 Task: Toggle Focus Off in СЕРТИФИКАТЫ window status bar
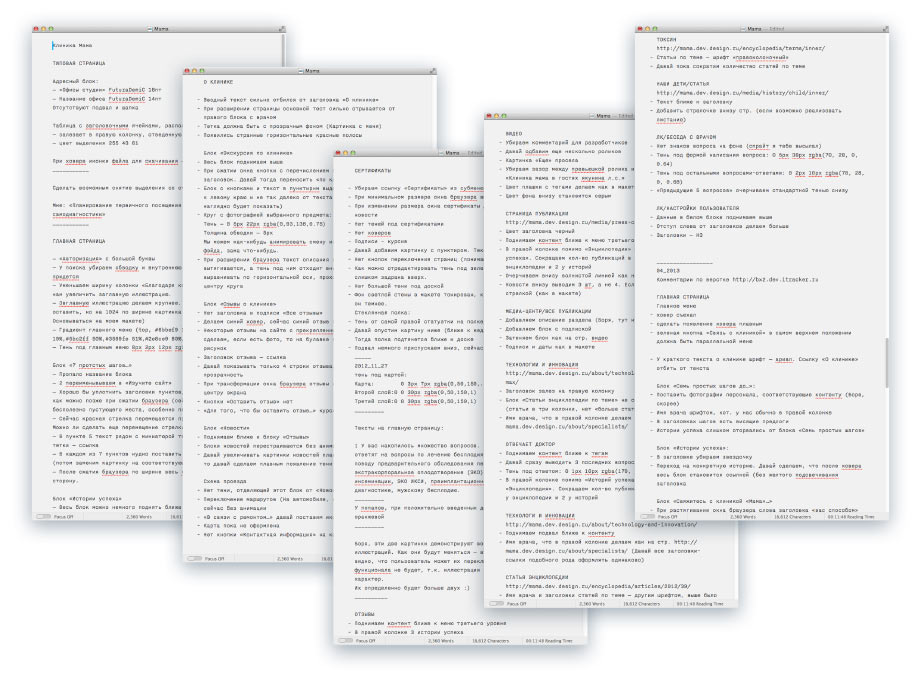[352, 642]
